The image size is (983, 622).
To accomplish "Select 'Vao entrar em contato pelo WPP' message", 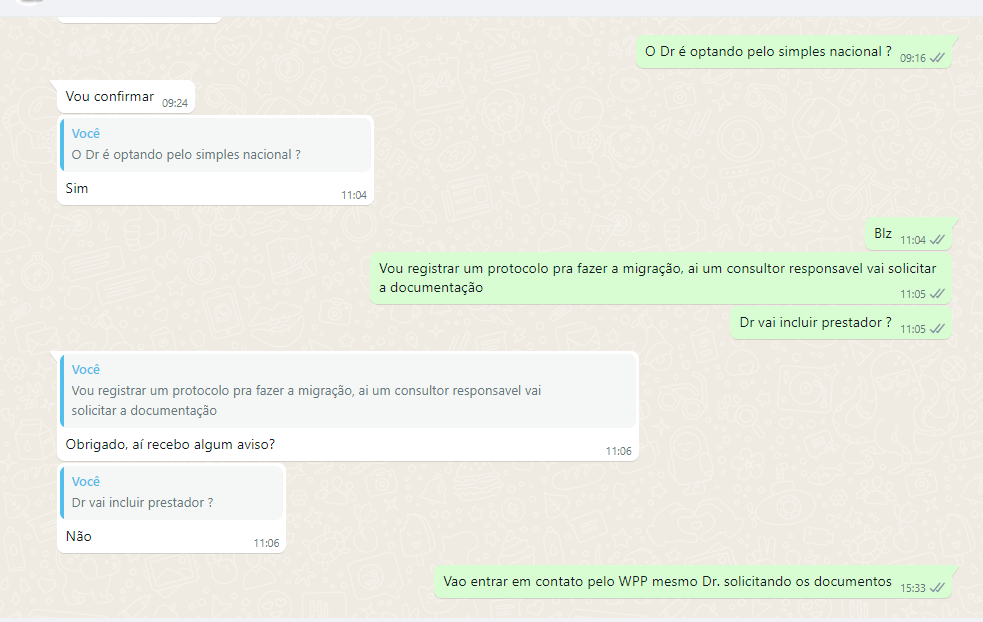I will pos(693,582).
